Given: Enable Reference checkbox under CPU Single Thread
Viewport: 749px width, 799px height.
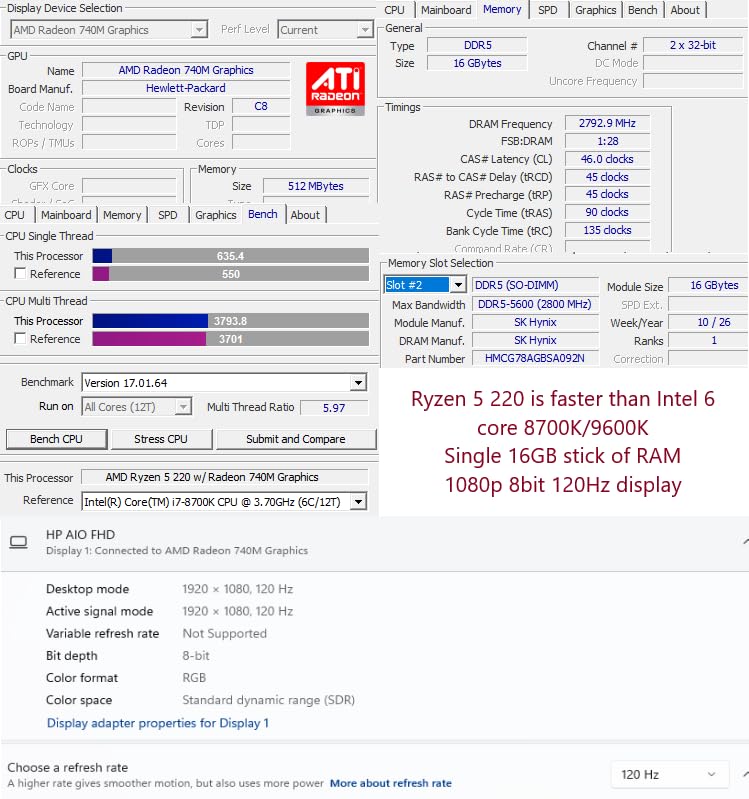Looking at the screenshot, I should tap(20, 274).
